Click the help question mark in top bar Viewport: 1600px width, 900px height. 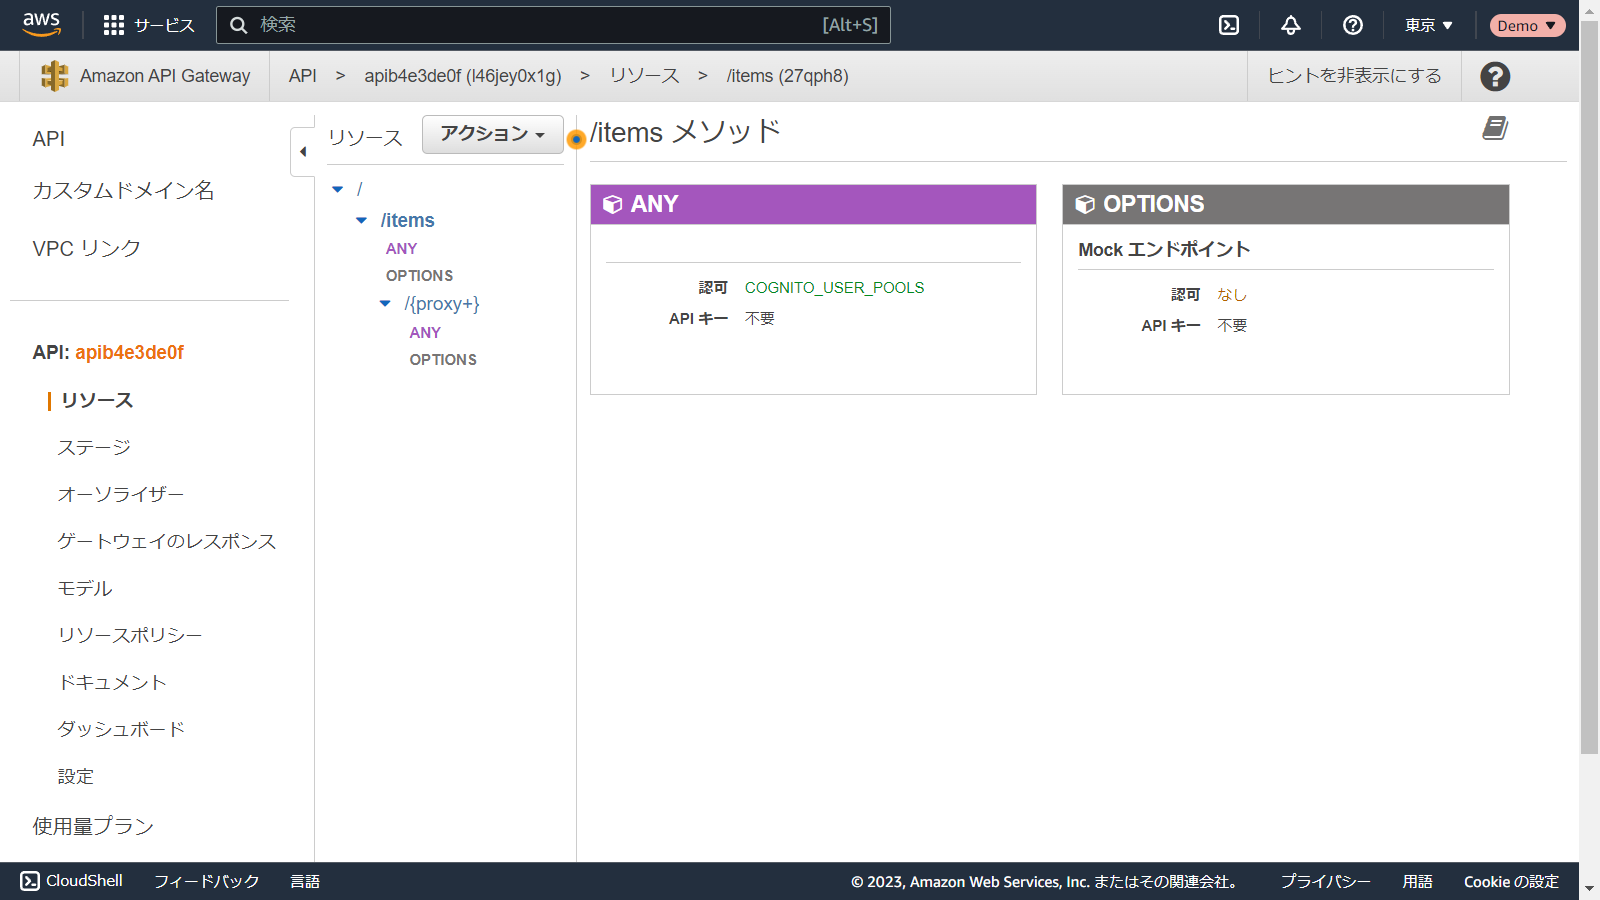1353,25
